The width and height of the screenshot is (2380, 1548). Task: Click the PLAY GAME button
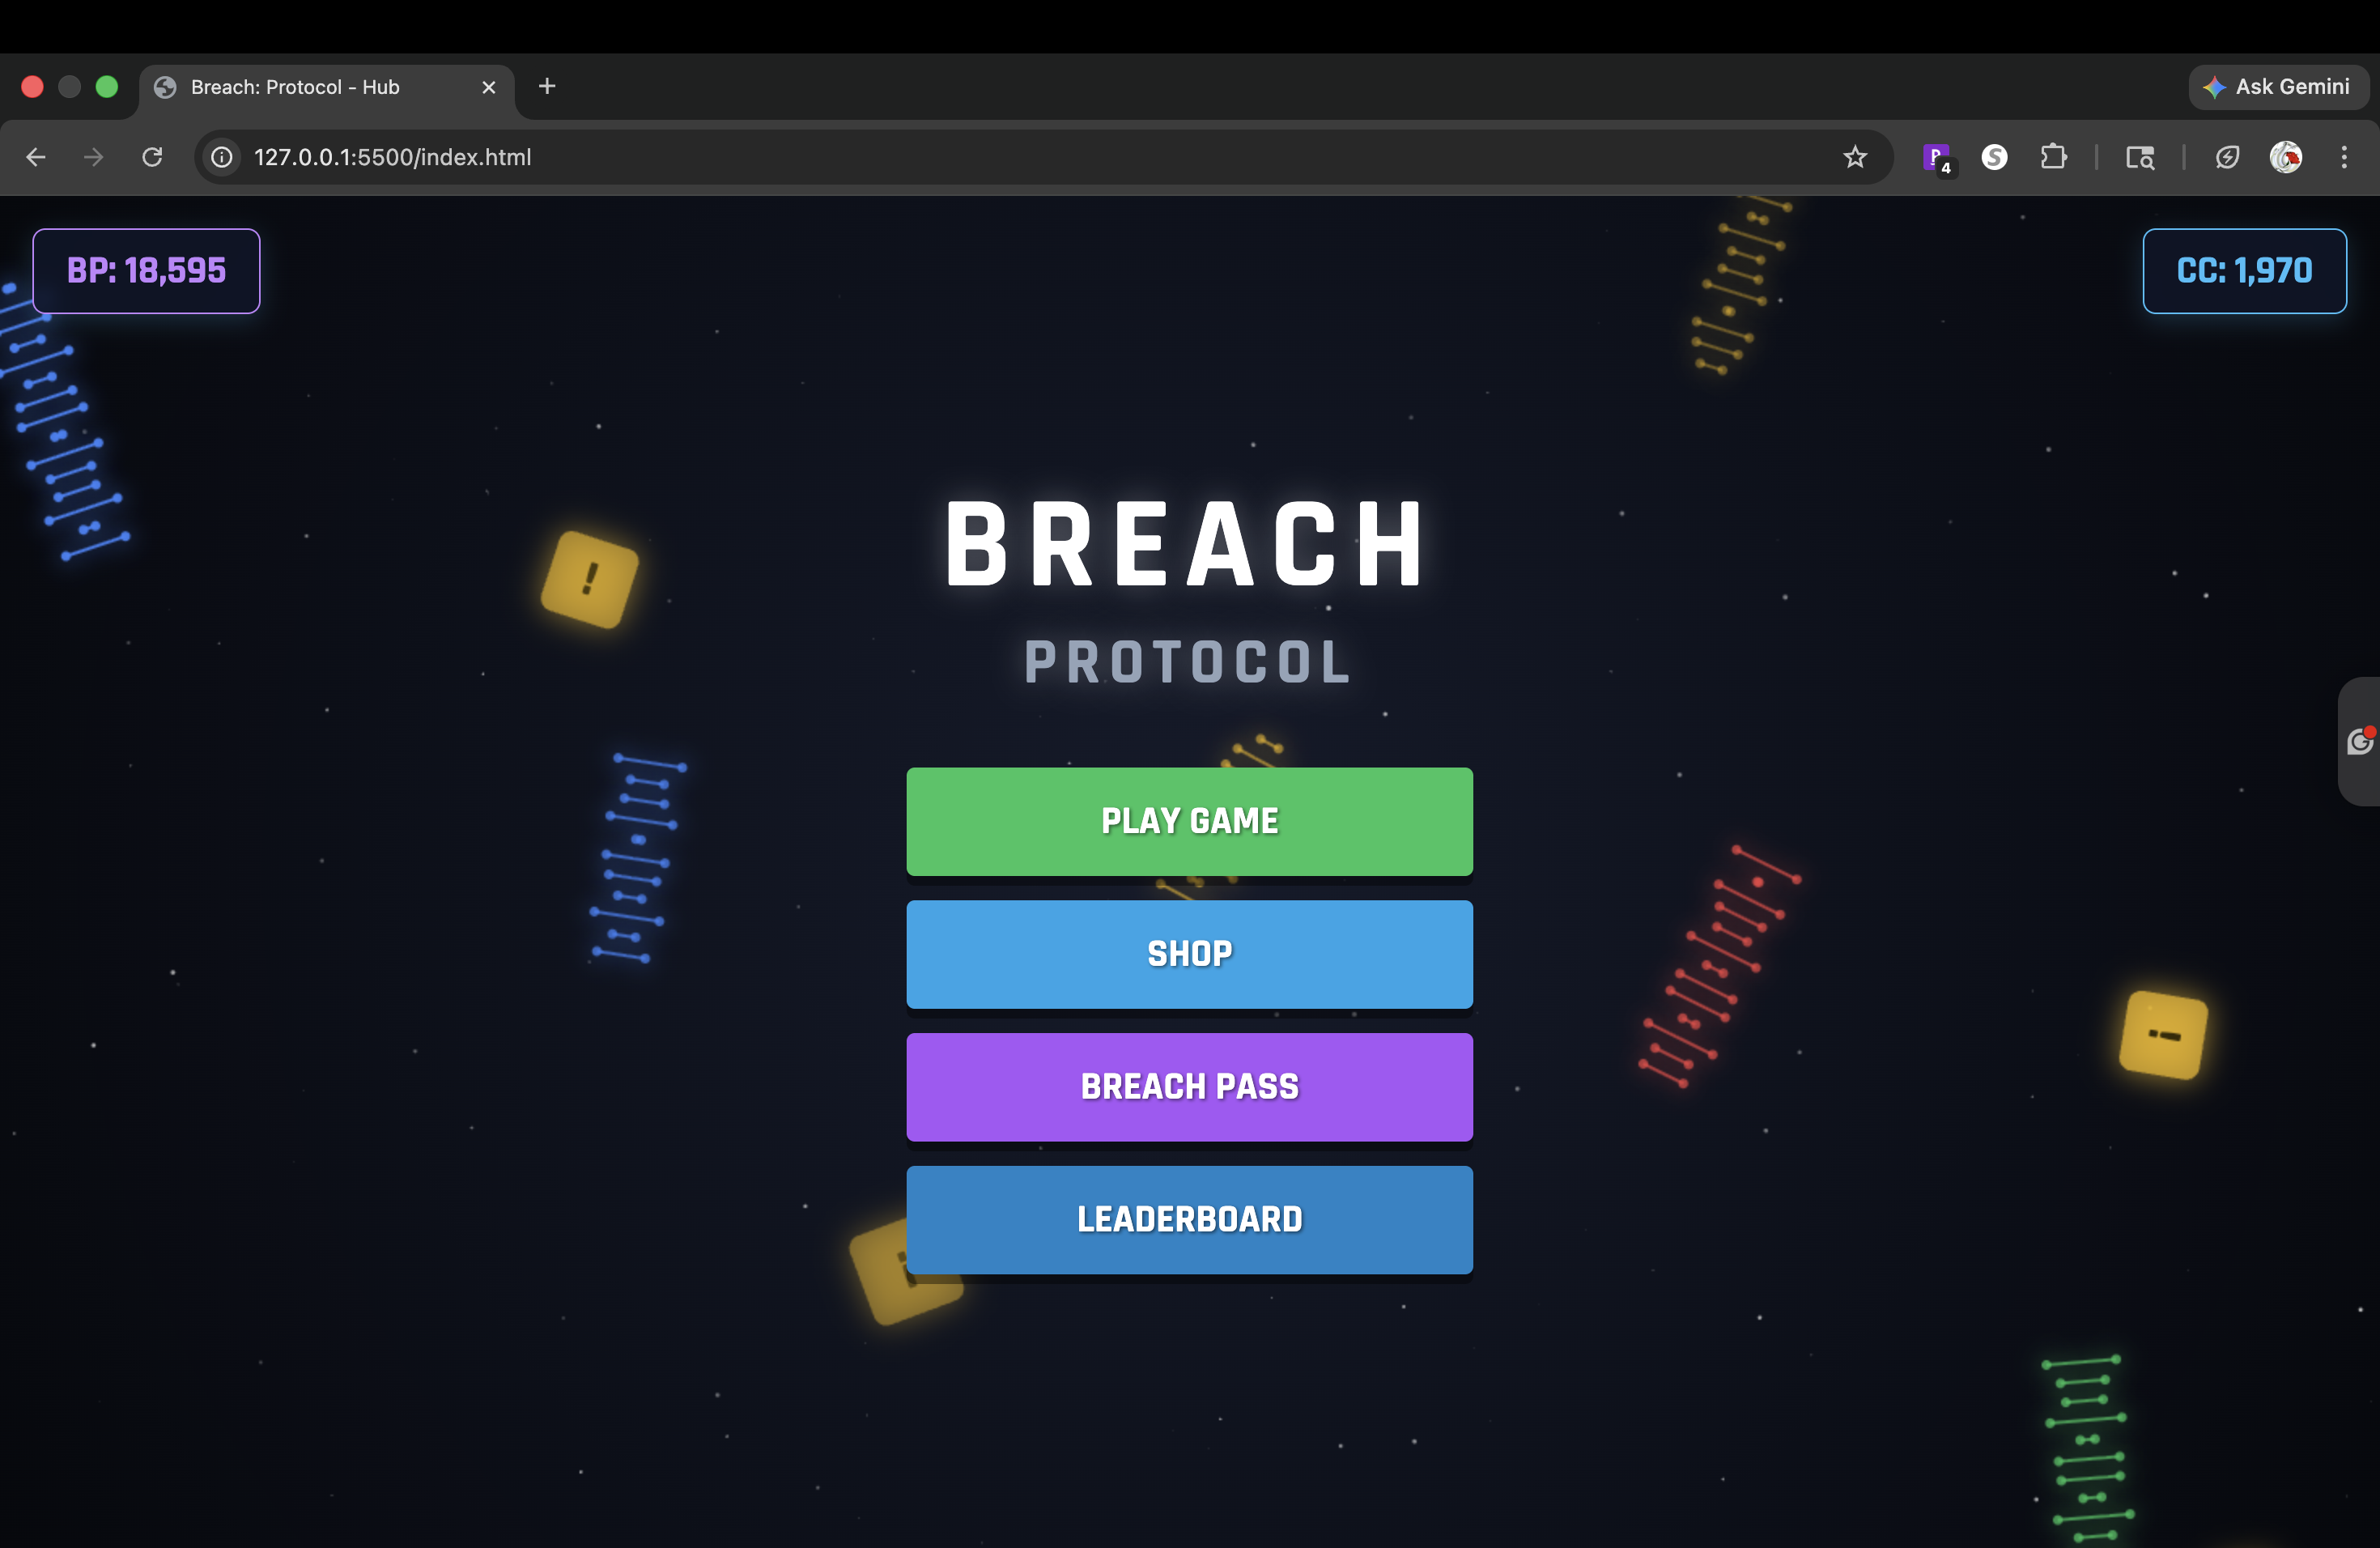(1189, 821)
